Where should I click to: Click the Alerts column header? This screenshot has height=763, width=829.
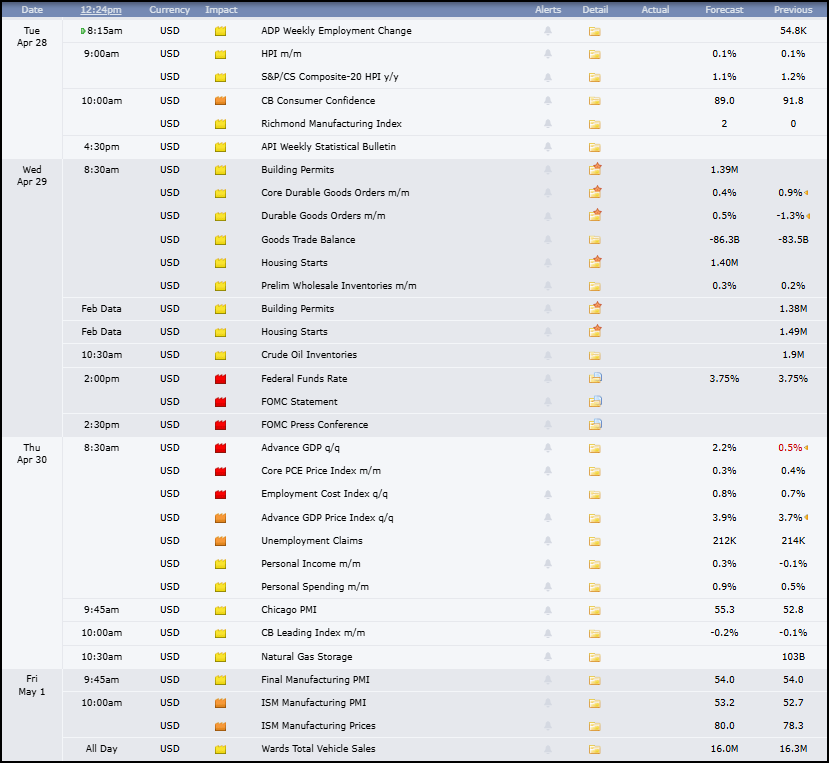tap(548, 10)
